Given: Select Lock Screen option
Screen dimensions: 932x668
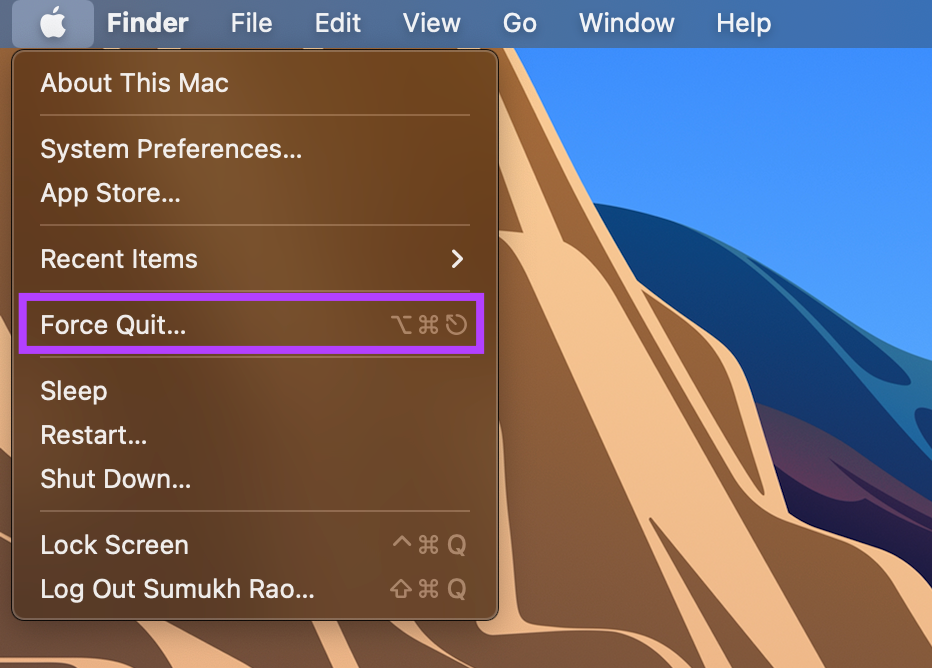Looking at the screenshot, I should [x=255, y=544].
